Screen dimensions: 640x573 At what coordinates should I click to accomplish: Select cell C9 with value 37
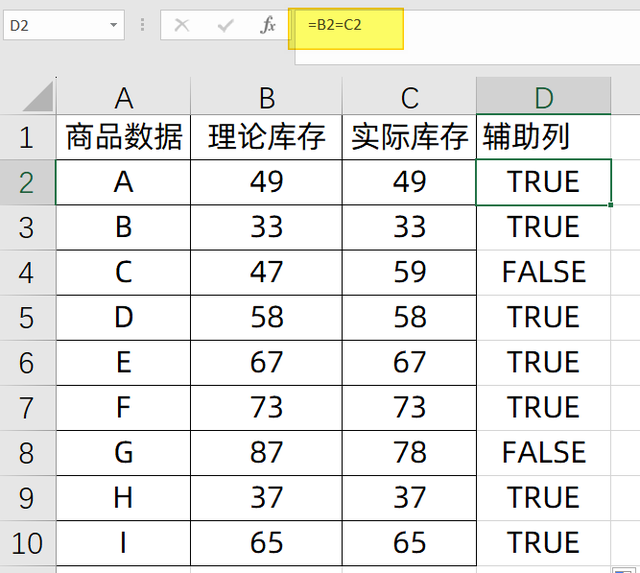(409, 498)
